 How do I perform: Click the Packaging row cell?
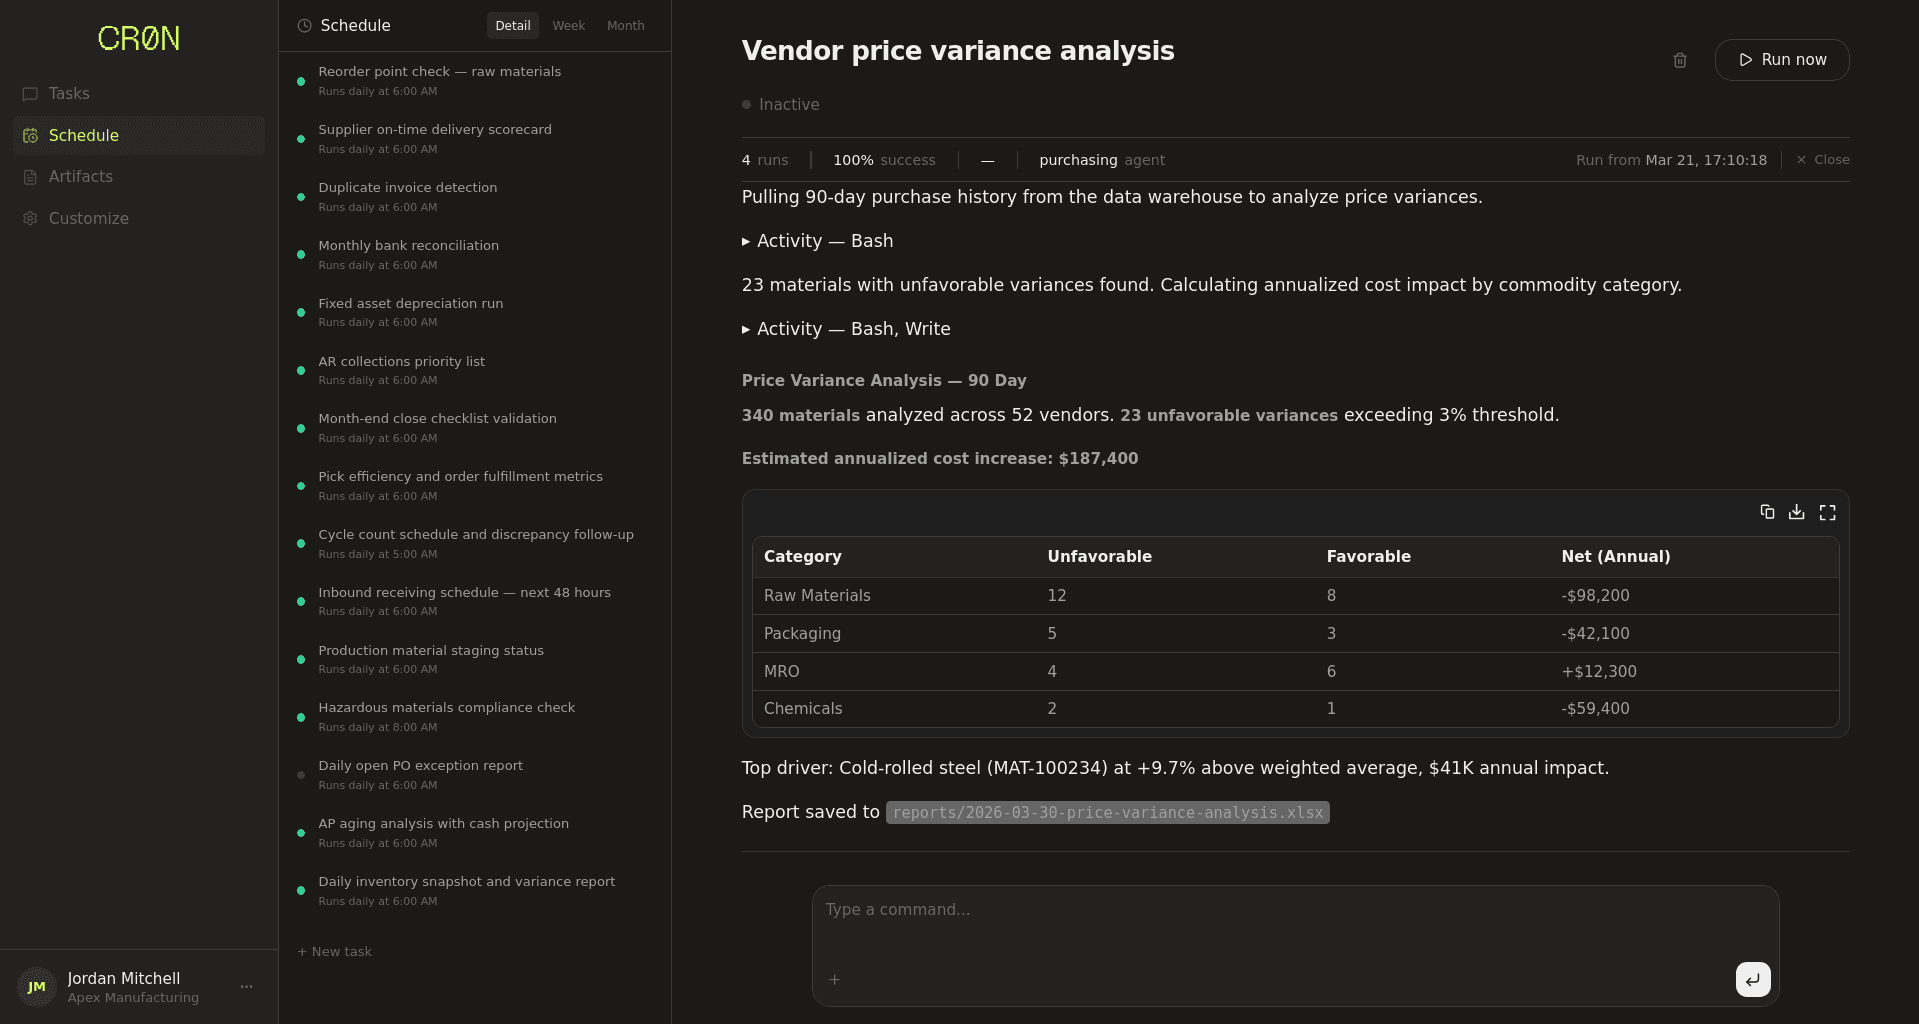tap(802, 634)
